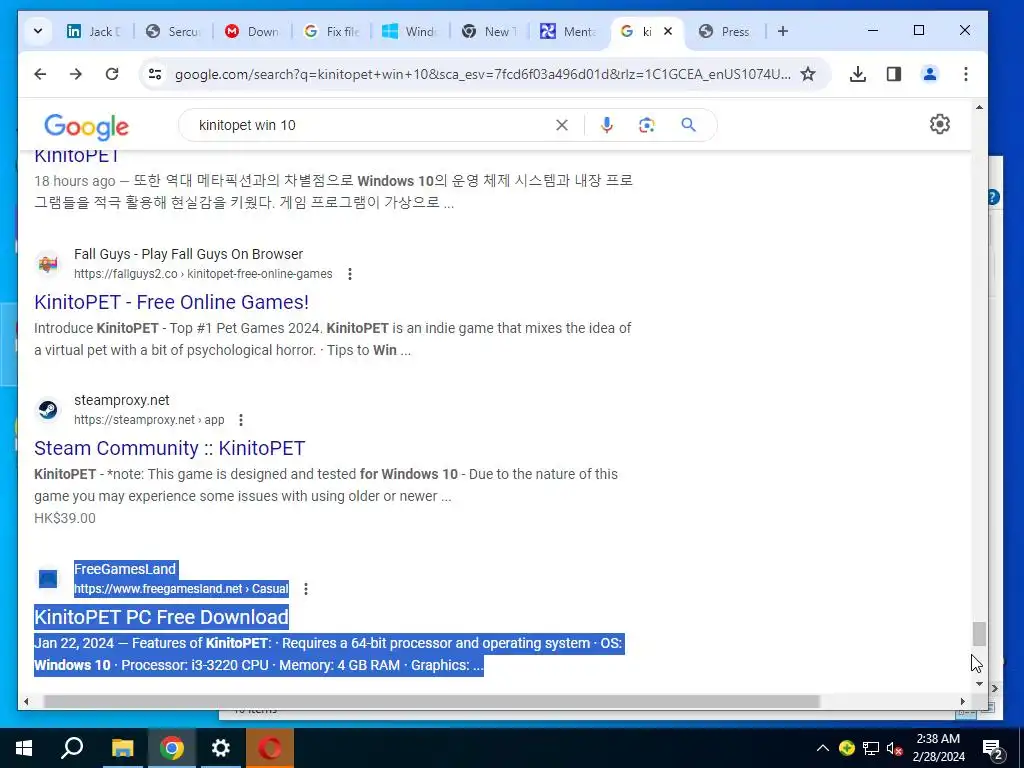View site information icon in address bar
This screenshot has height=768, width=1024.
pyautogui.click(x=155, y=74)
